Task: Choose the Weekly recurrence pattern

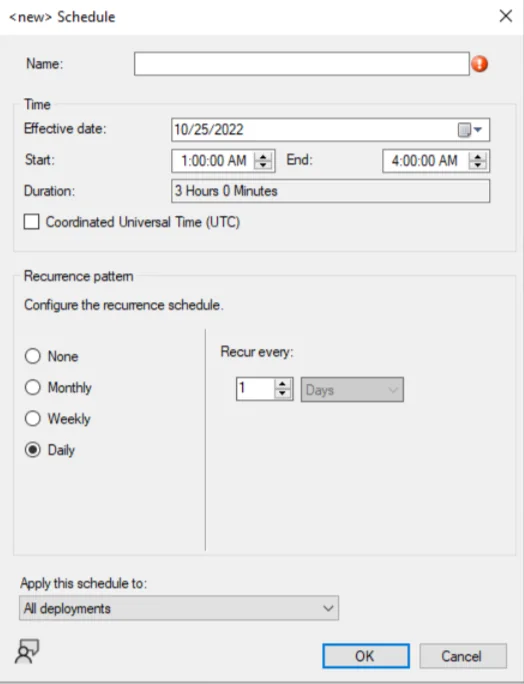Action: pos(33,418)
